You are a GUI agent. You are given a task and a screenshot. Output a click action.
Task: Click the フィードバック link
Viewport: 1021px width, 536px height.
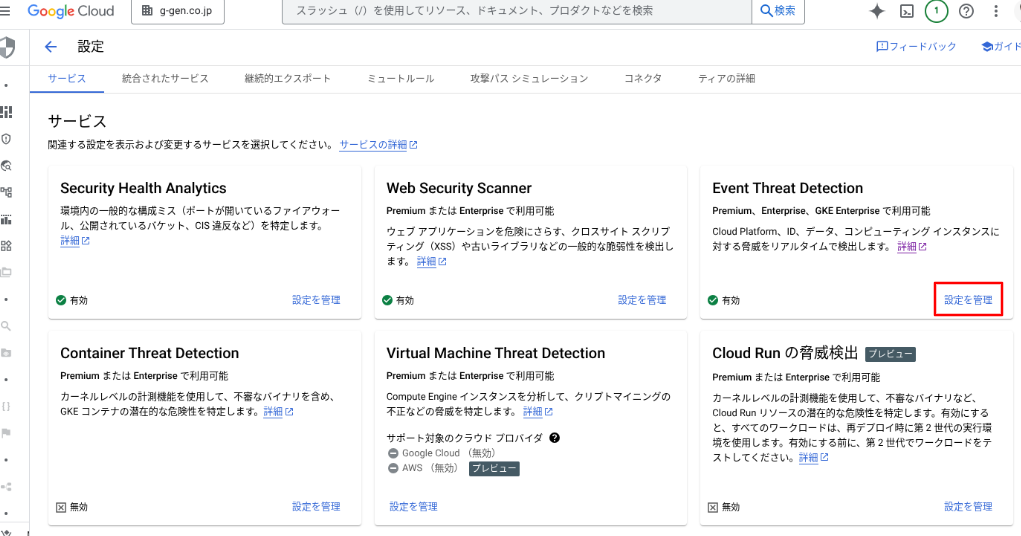click(x=916, y=47)
